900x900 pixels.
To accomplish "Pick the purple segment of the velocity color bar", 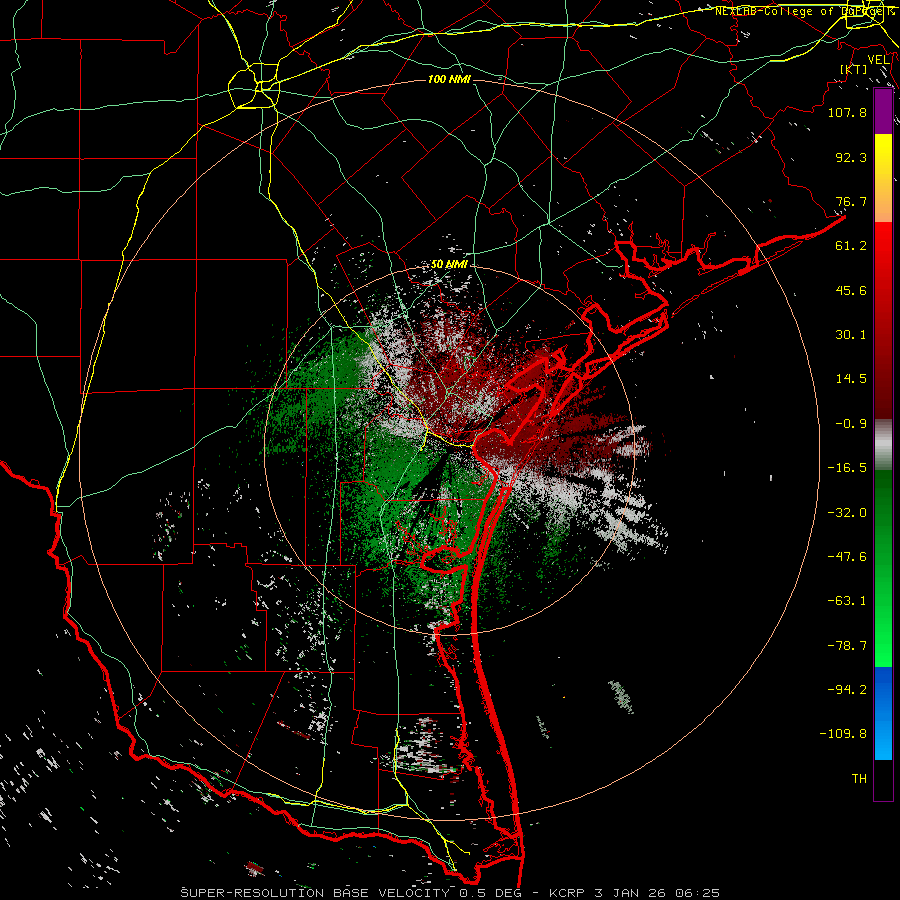I will [x=883, y=111].
